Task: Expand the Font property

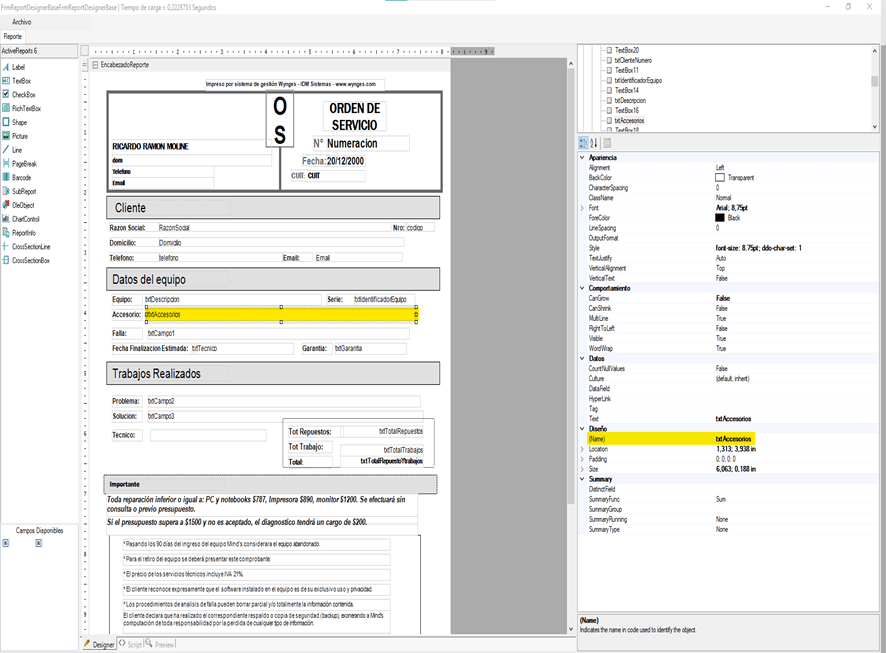Action: [x=583, y=207]
